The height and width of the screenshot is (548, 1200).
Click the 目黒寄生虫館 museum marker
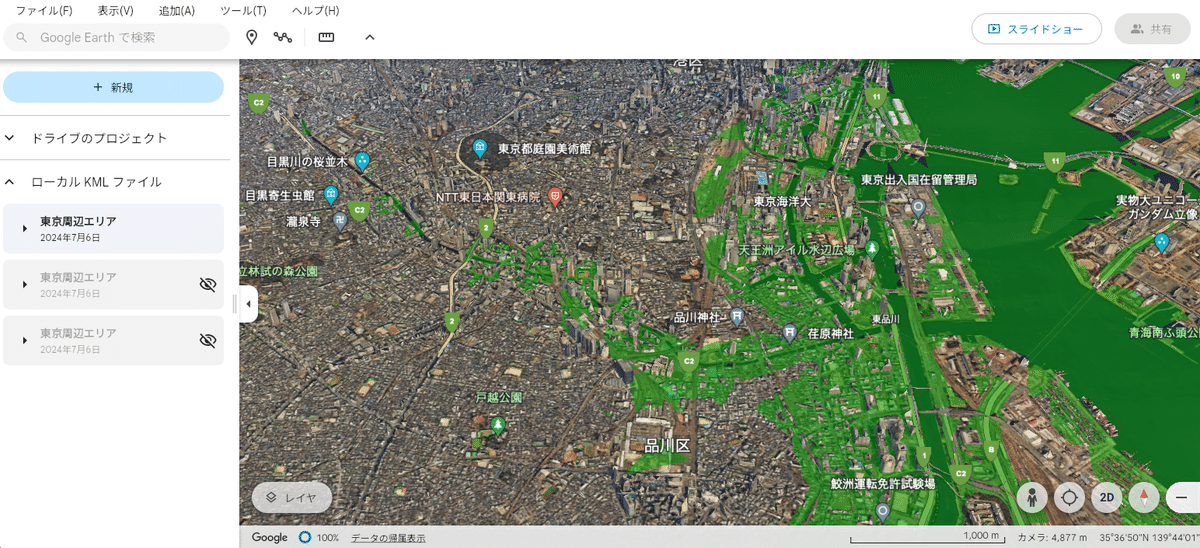(331, 195)
